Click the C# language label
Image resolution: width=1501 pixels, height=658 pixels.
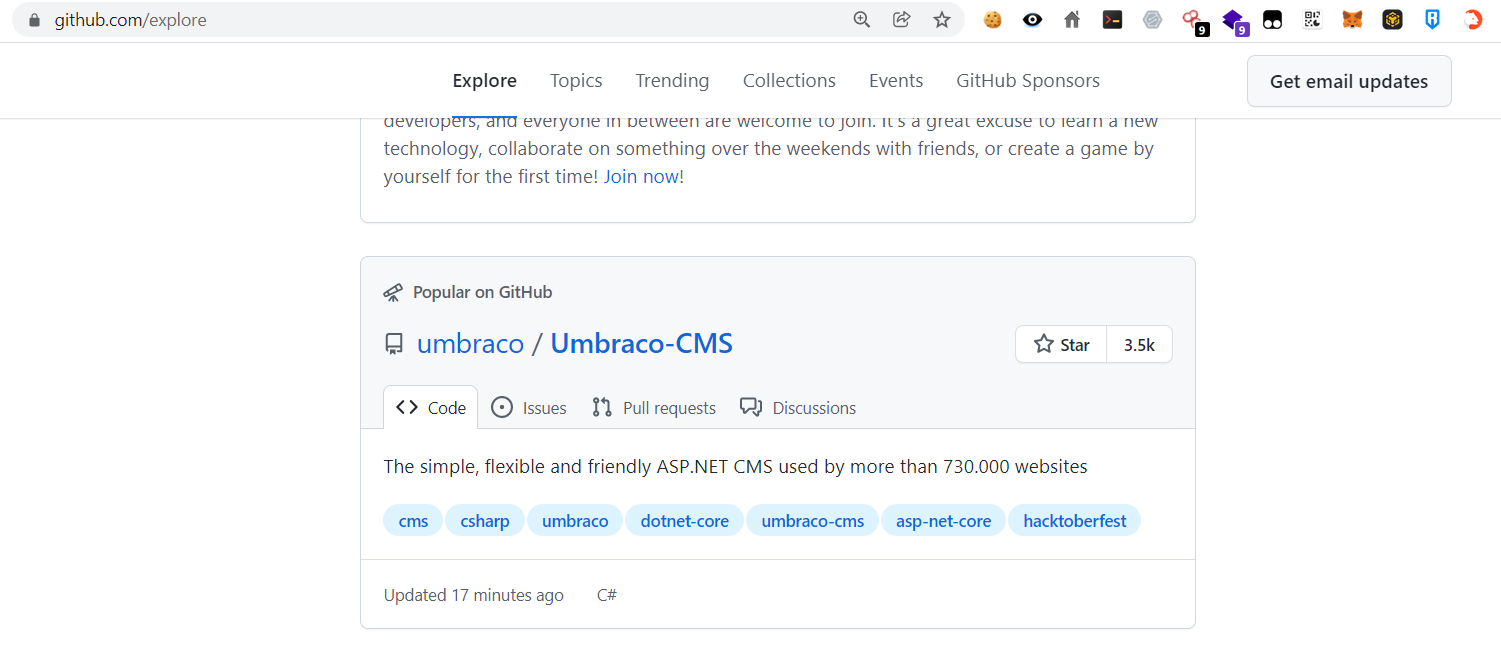point(607,595)
